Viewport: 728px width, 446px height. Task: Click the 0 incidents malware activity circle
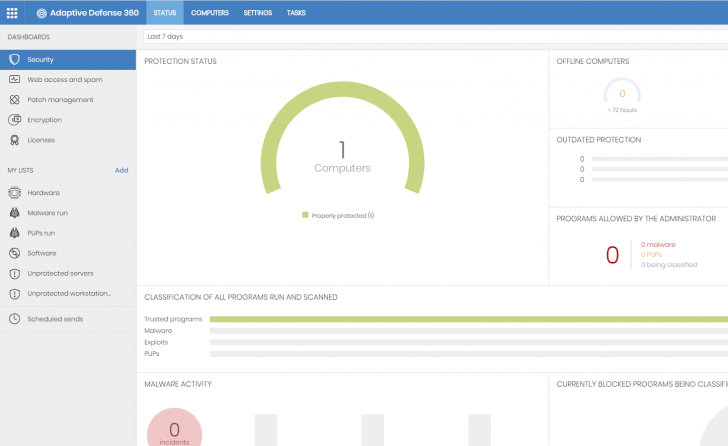pos(174,429)
